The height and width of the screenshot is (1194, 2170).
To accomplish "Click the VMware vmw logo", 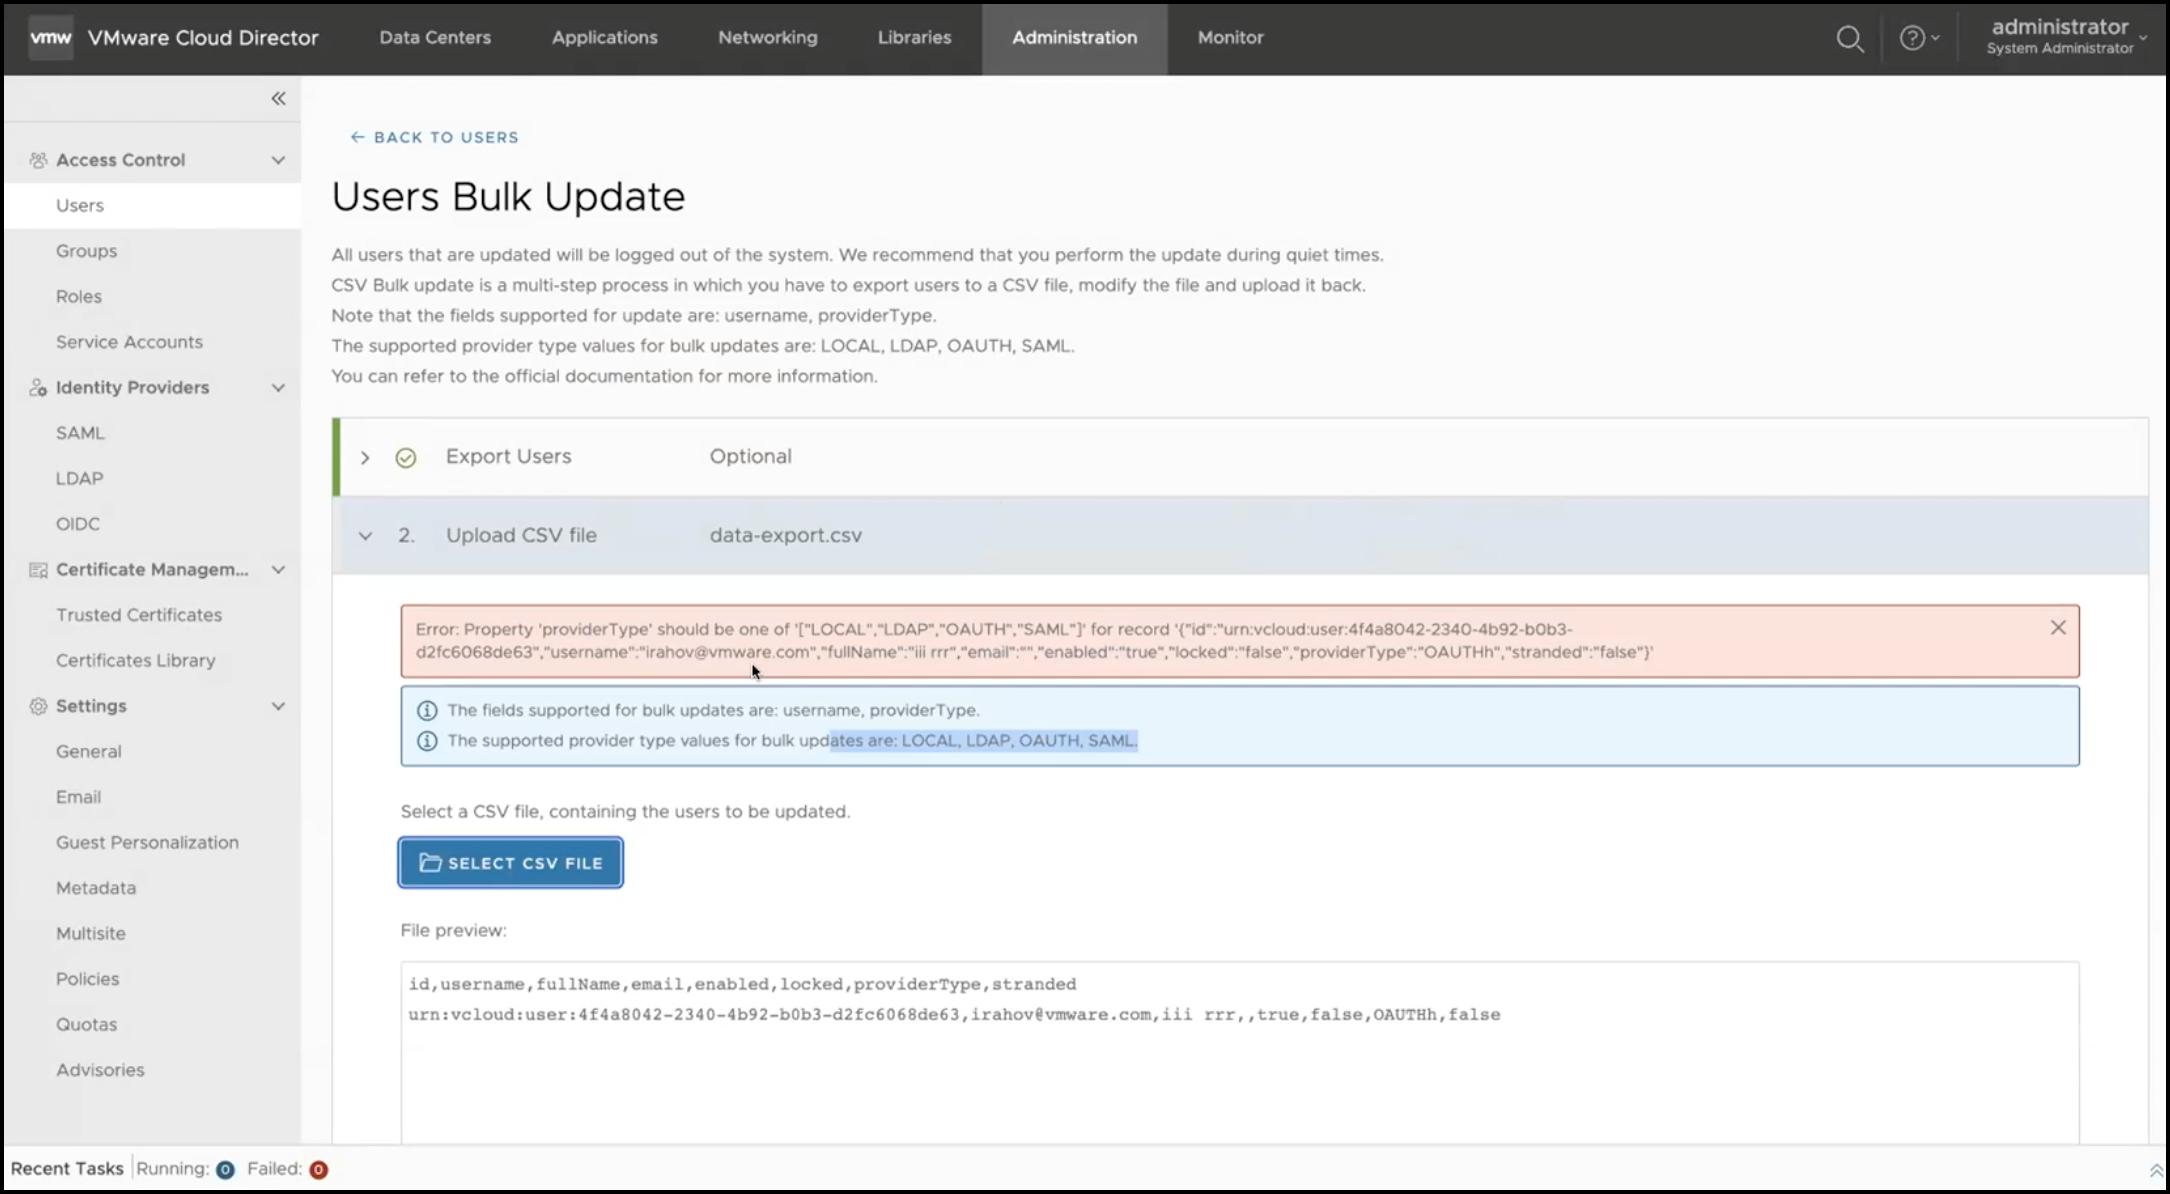I will 50,38.
